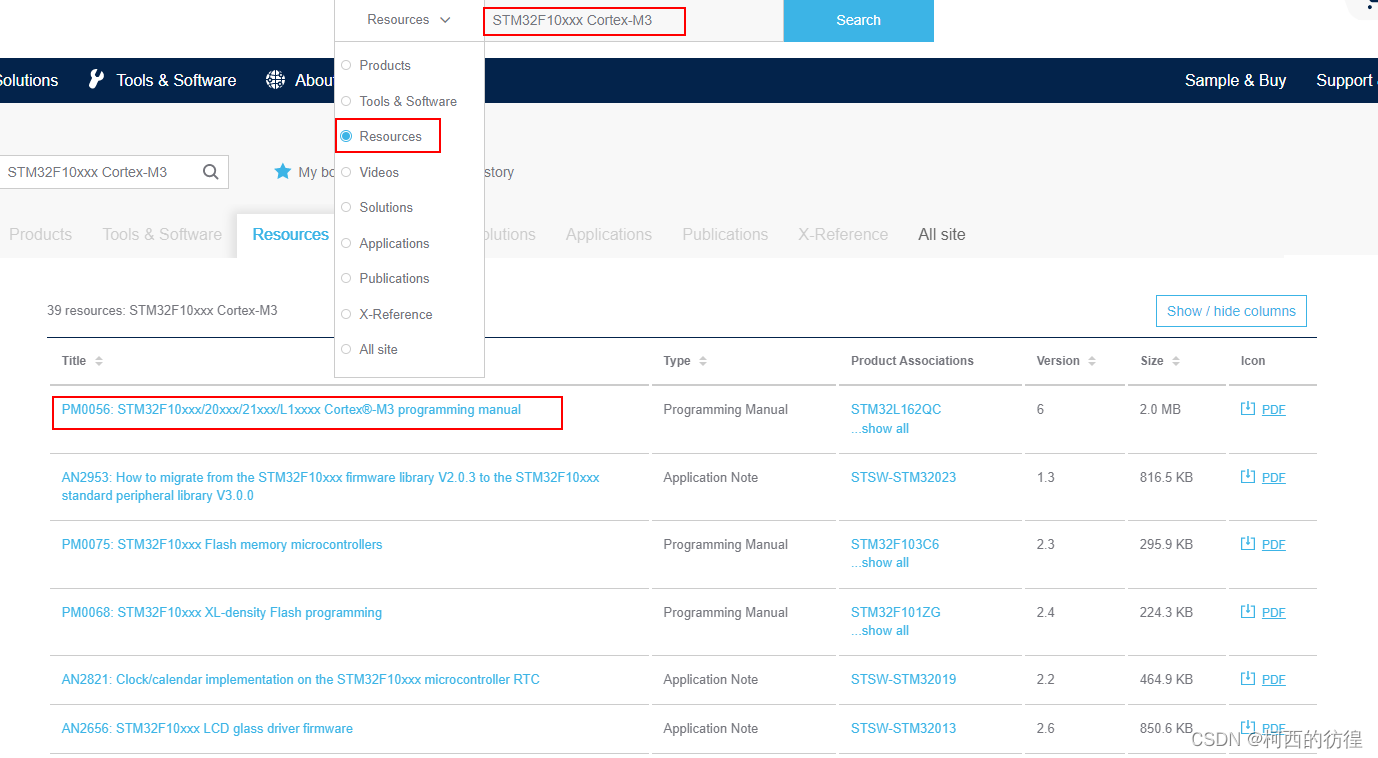Open AN2953 firmware library migration link
1378x758 pixels.
tap(330, 486)
